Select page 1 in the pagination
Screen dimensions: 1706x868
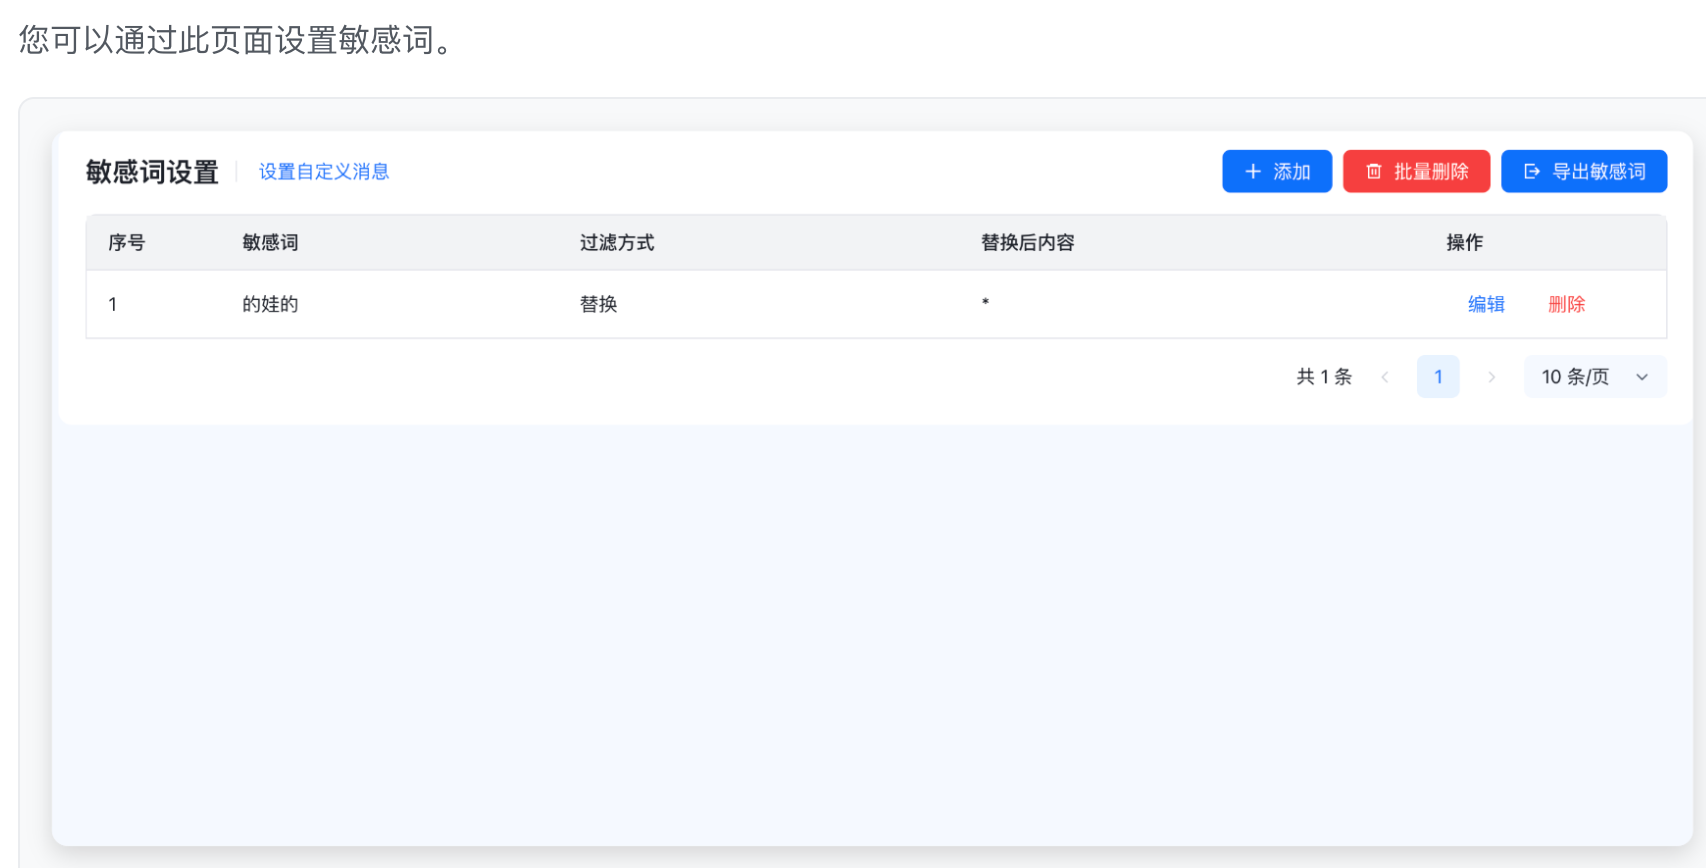pos(1437,377)
